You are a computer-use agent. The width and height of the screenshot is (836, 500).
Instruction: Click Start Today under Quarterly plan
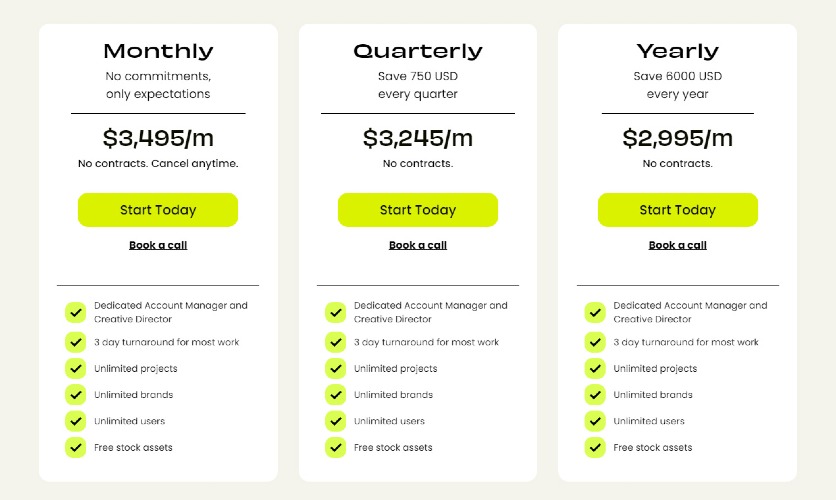pyautogui.click(x=418, y=210)
